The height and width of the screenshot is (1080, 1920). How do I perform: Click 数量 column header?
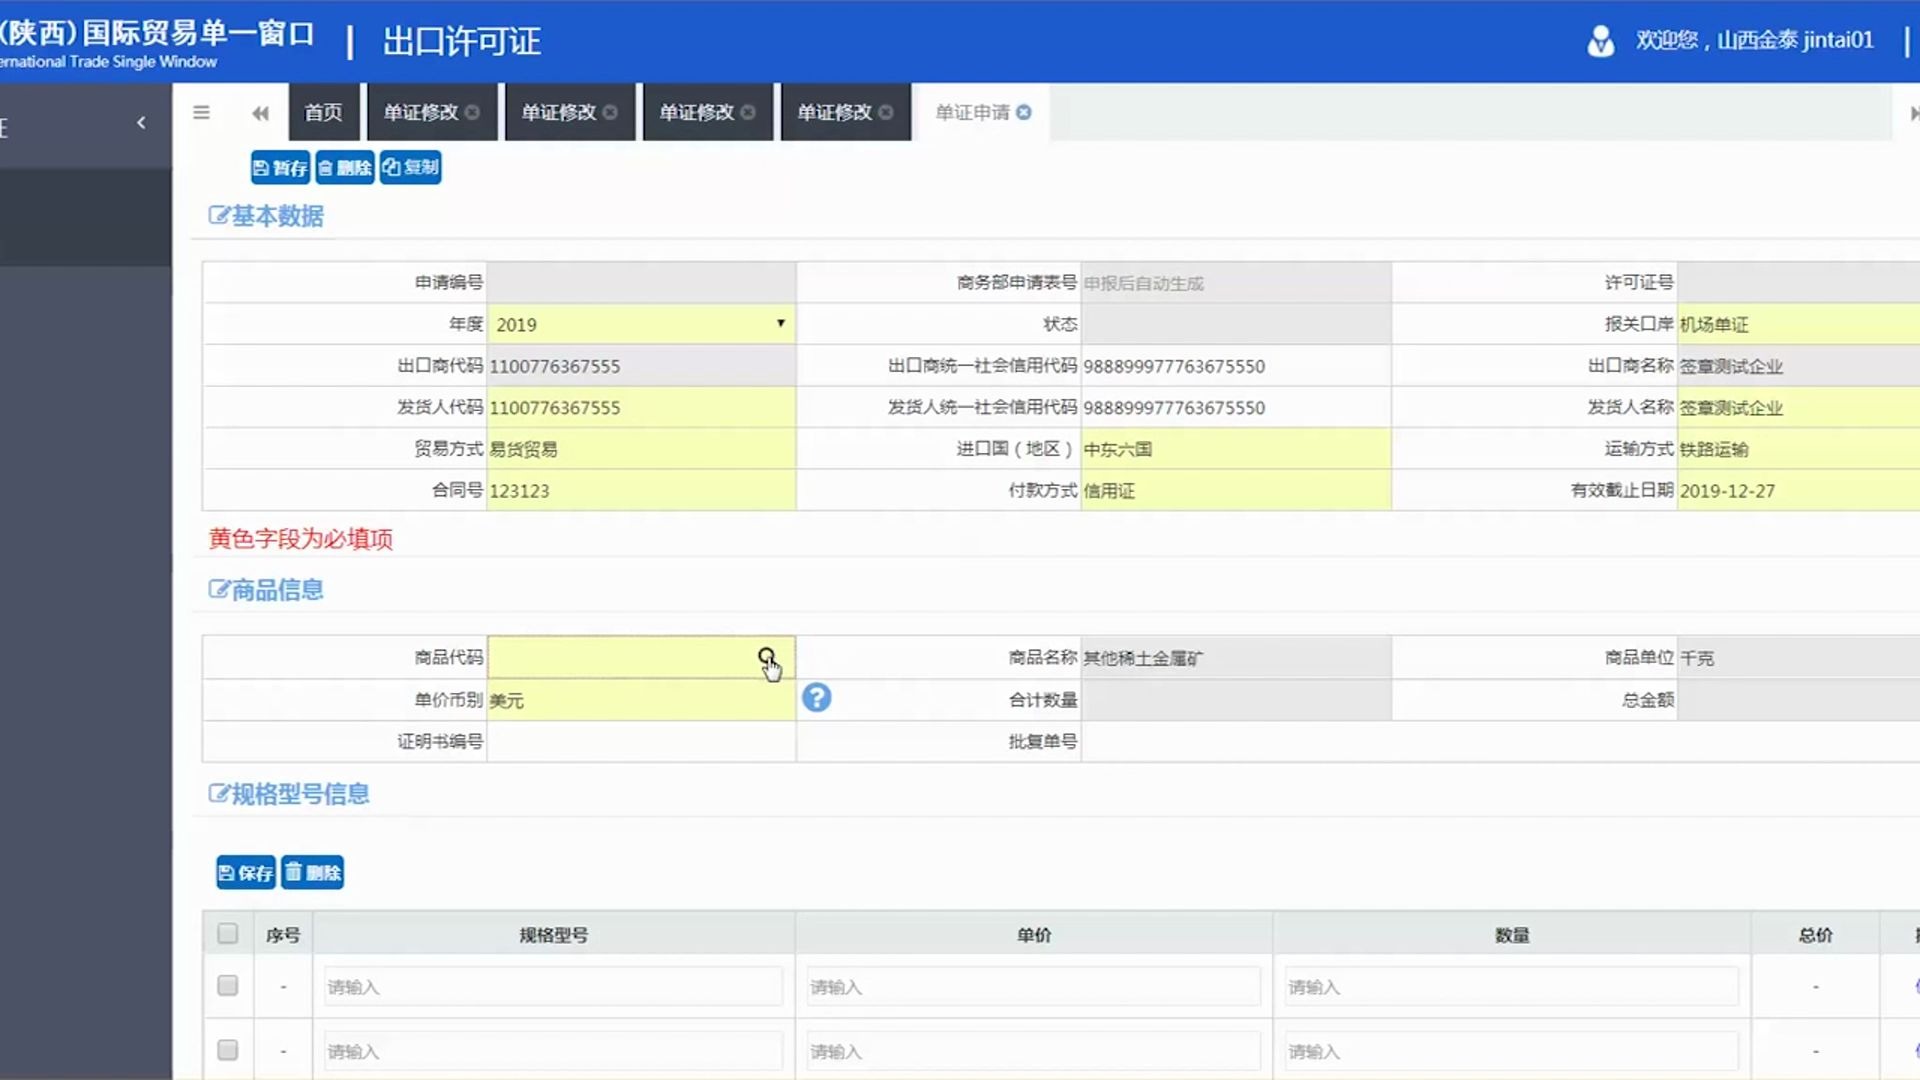point(1512,935)
